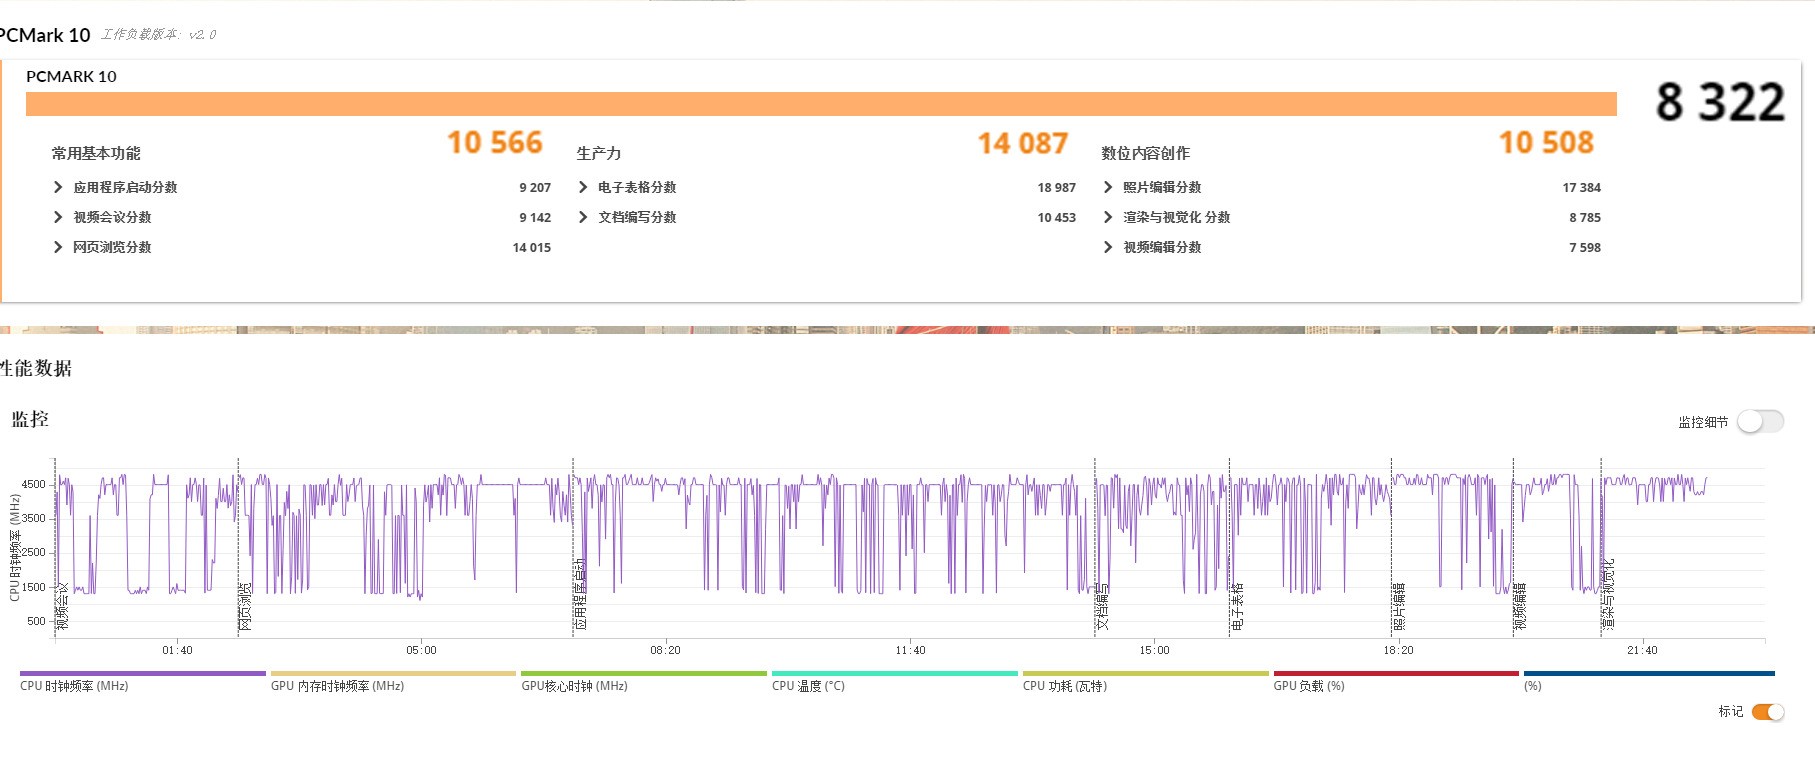
Task: Click the value 10 453
Action: click(1057, 217)
